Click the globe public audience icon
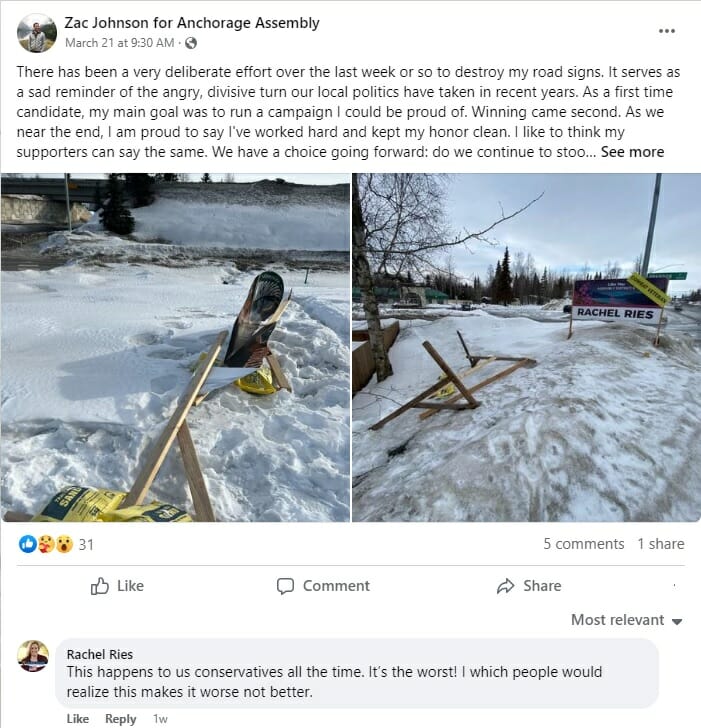Image resolution: width=701 pixels, height=728 pixels. coord(191,43)
